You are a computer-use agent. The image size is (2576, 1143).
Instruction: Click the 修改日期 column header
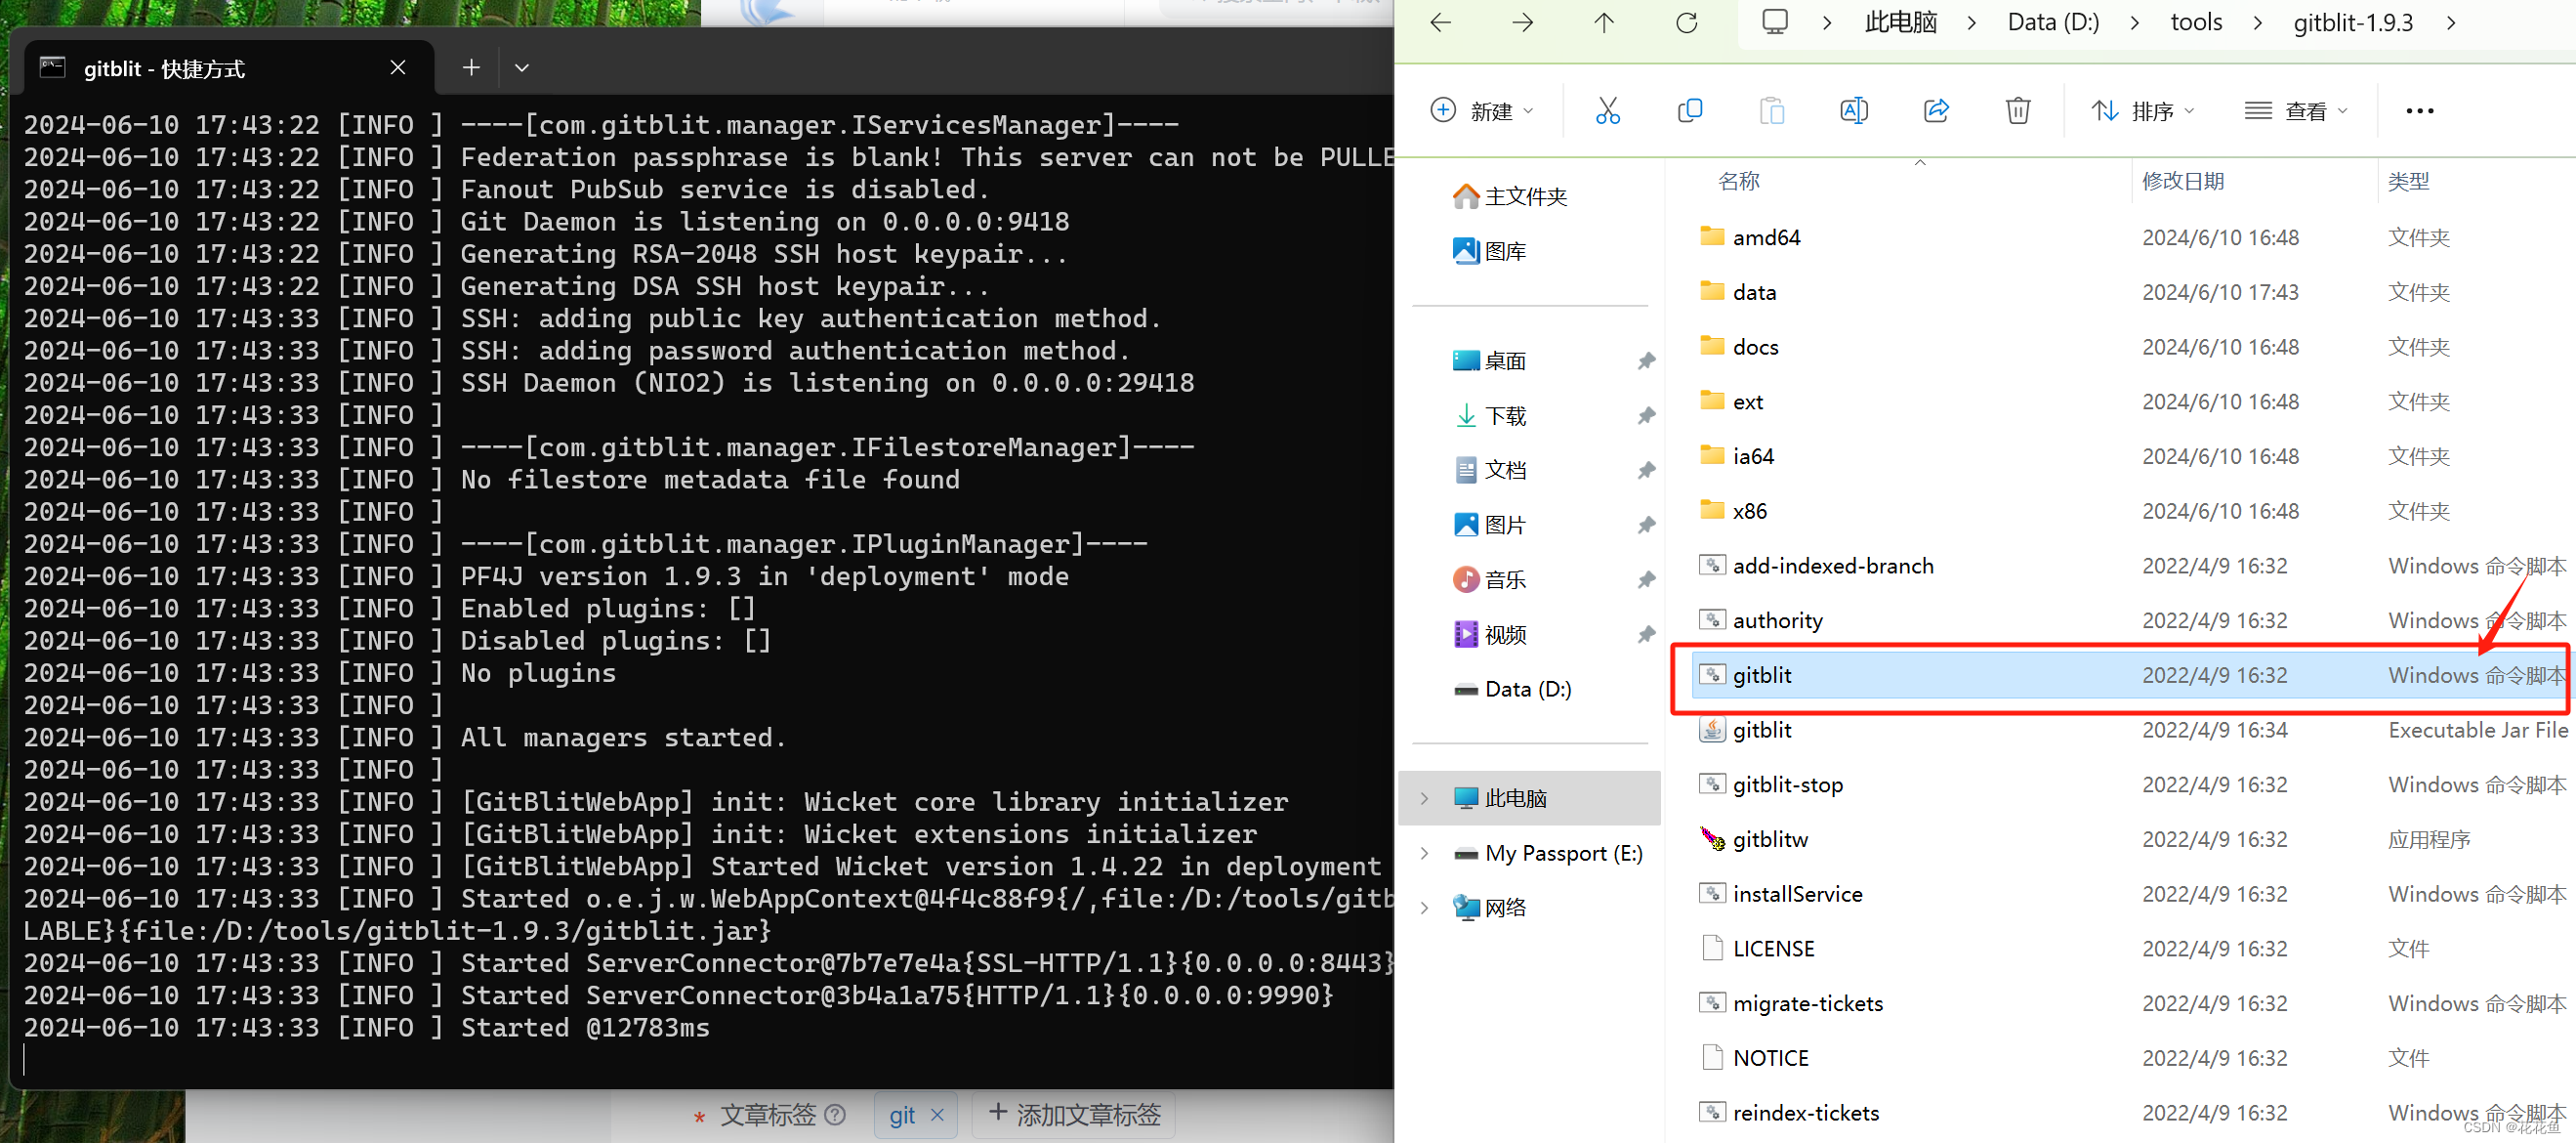[x=2183, y=181]
